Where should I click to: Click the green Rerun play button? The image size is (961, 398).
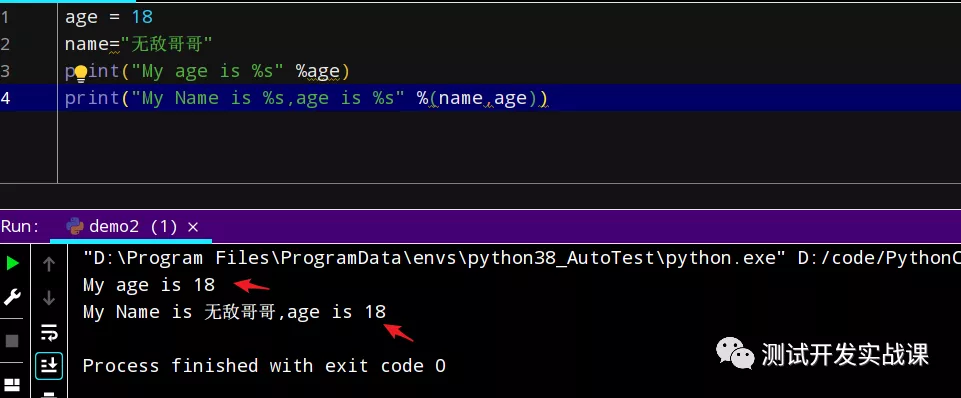12,264
